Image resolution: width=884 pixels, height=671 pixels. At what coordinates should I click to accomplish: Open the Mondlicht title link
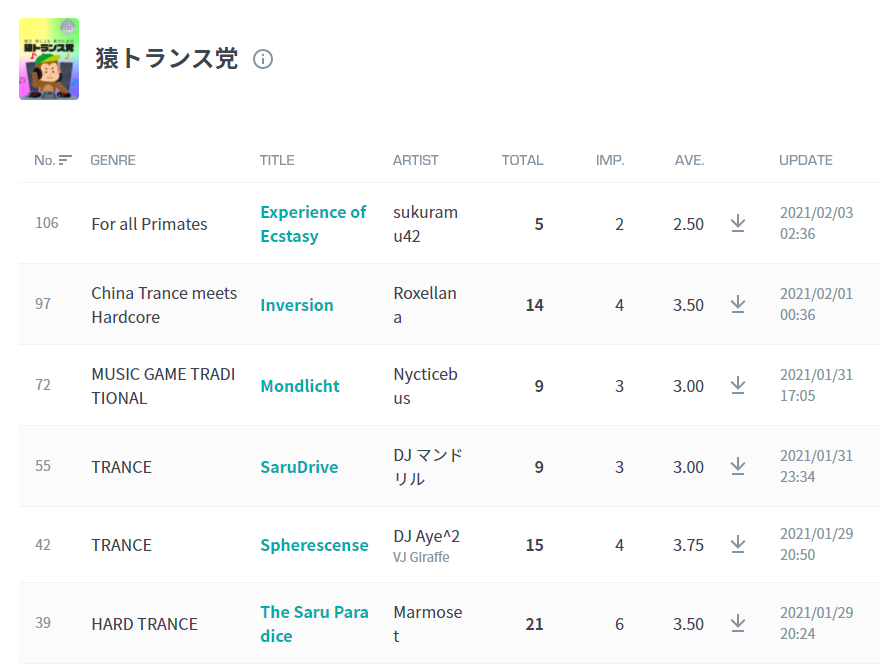pyautogui.click(x=300, y=386)
